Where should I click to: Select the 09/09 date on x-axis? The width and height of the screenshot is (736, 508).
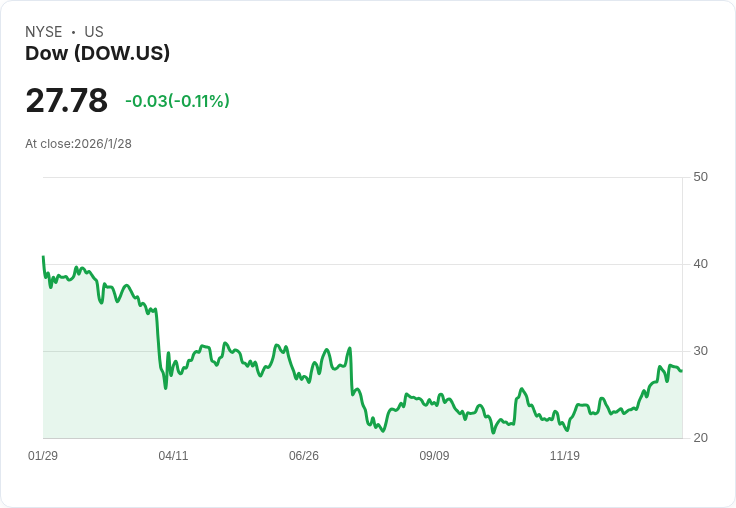pos(434,456)
